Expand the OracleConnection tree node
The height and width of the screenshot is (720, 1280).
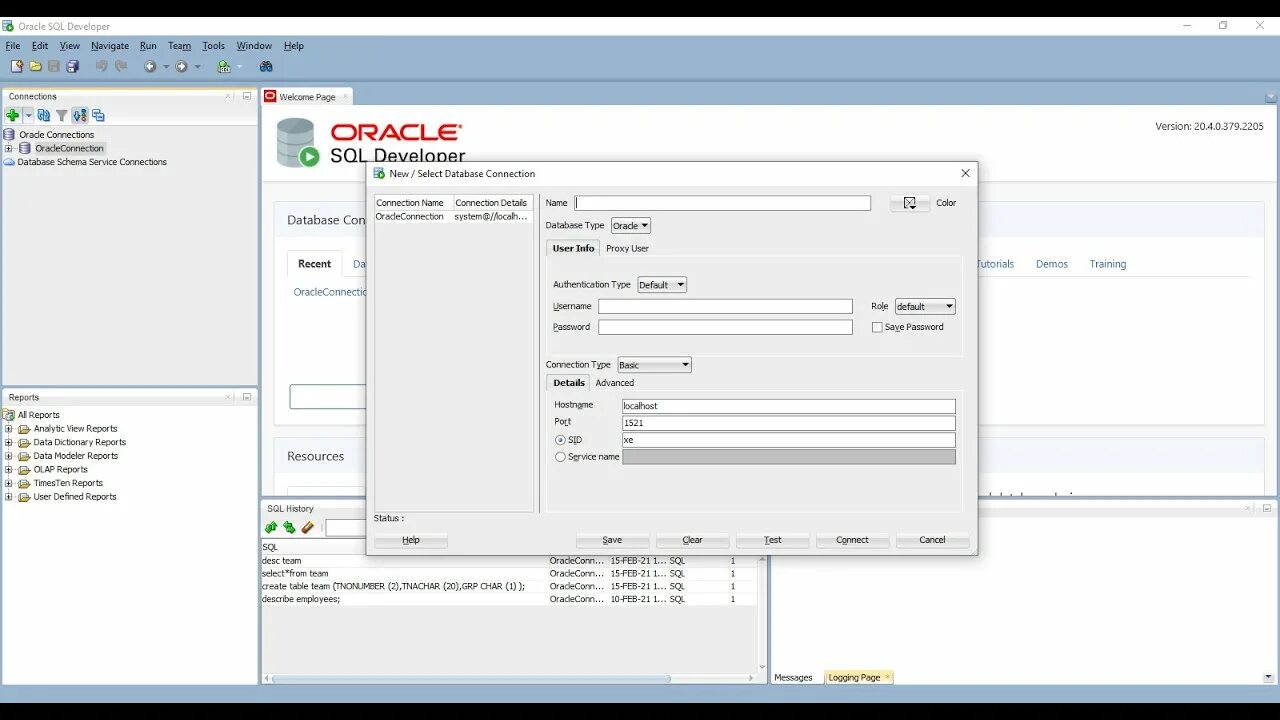pos(9,148)
